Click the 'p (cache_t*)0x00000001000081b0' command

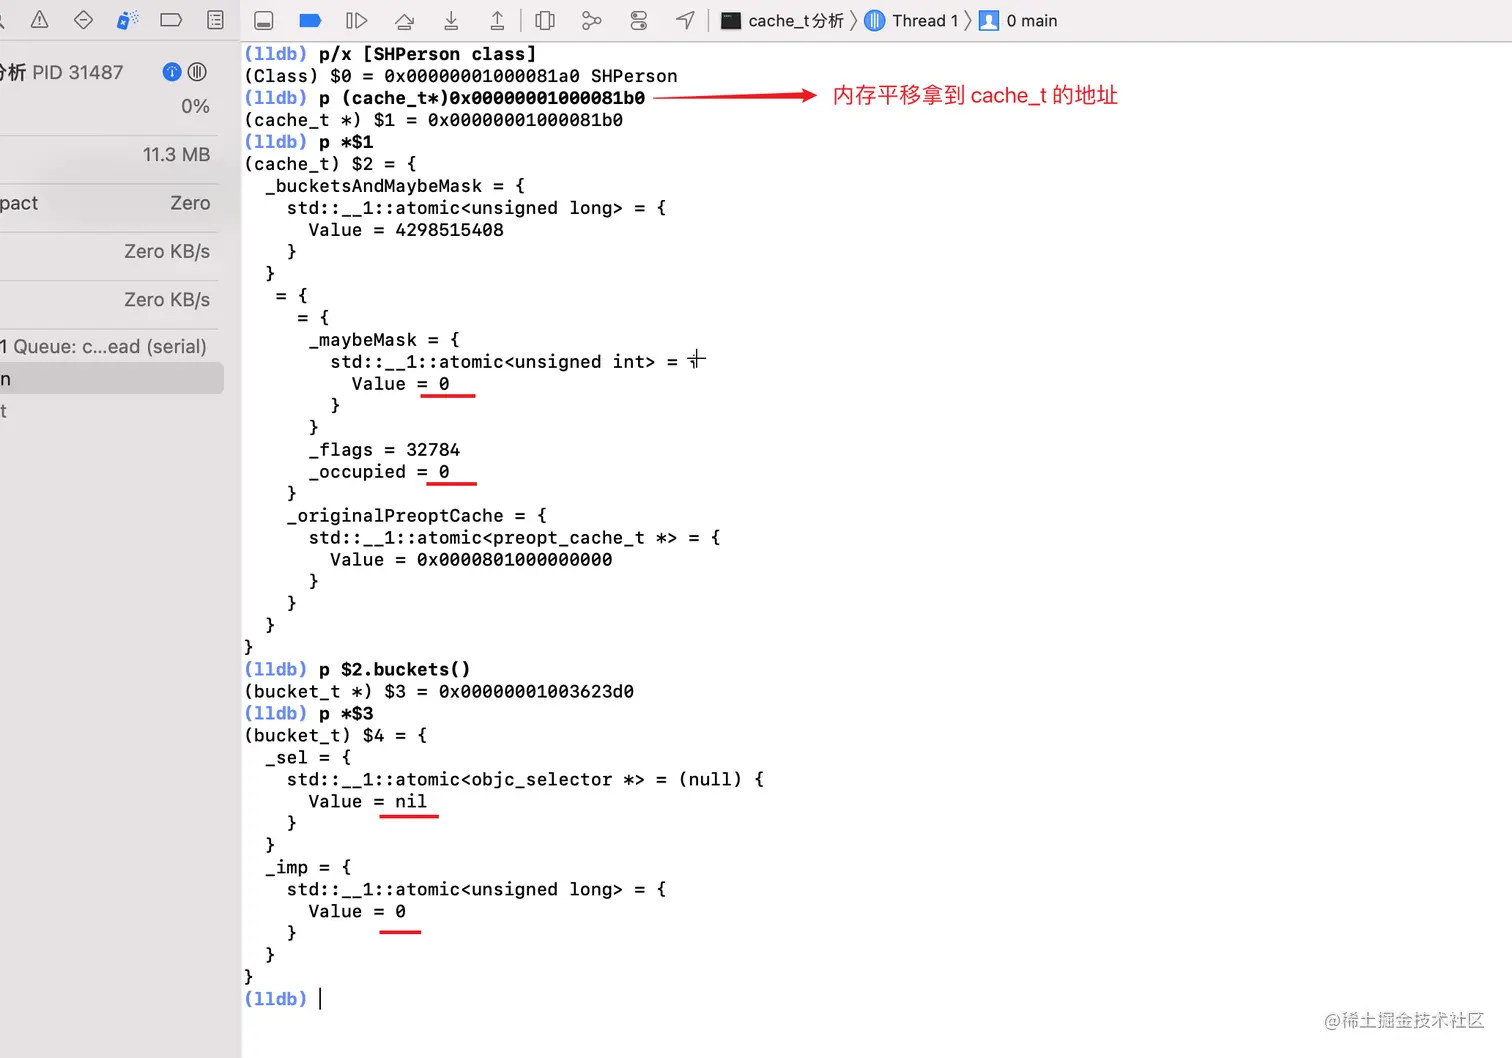(x=482, y=98)
